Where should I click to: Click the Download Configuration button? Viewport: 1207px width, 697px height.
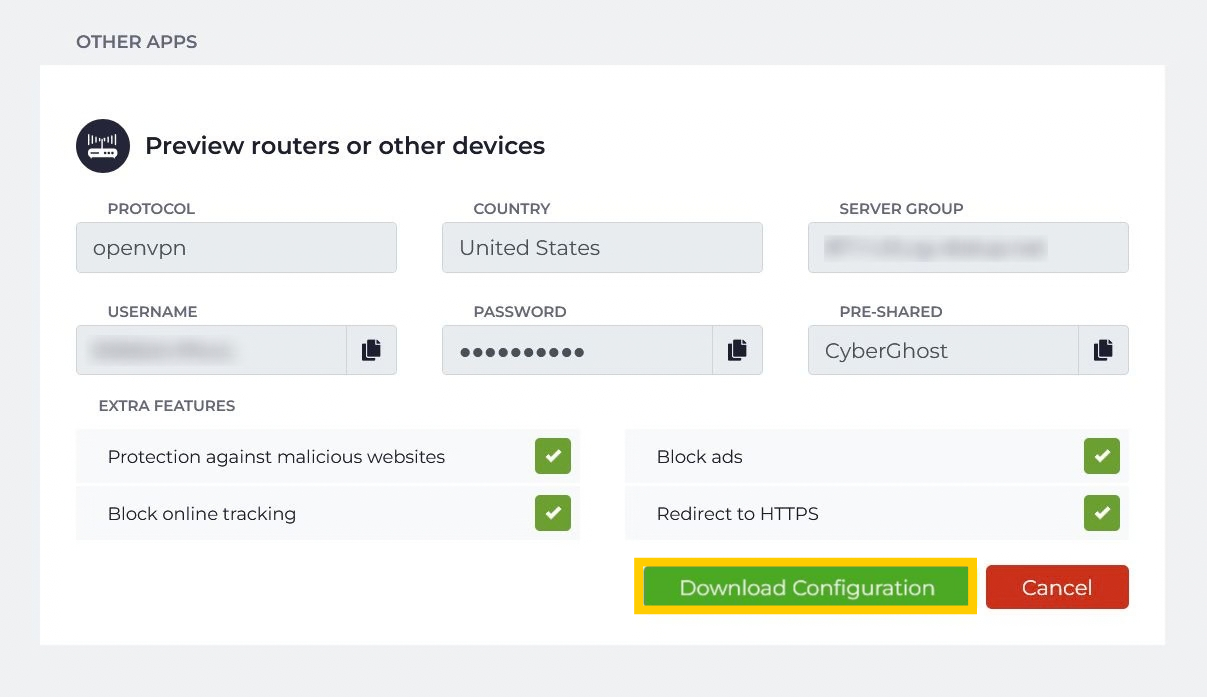coord(806,587)
